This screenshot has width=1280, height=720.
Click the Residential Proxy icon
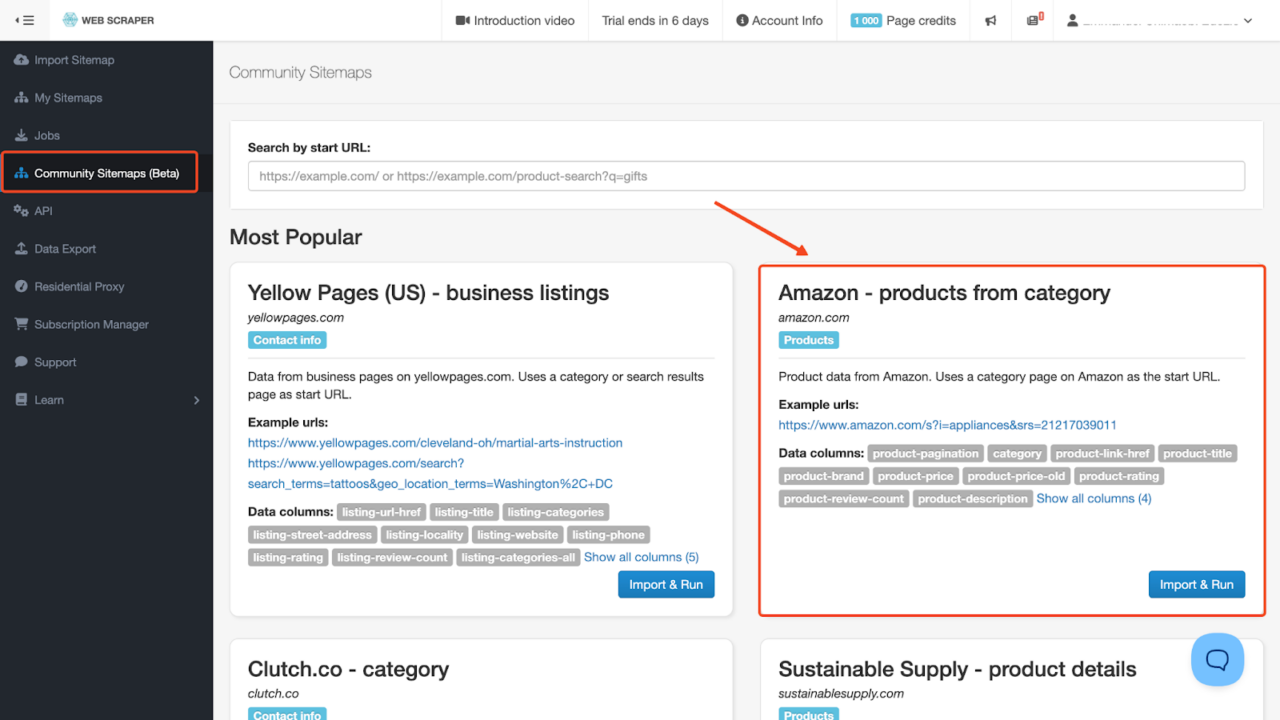21,287
